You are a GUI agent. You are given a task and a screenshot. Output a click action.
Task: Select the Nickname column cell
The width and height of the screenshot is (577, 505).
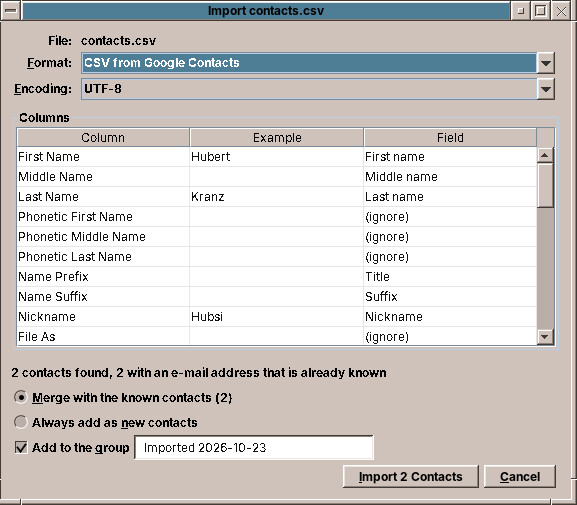[103, 317]
